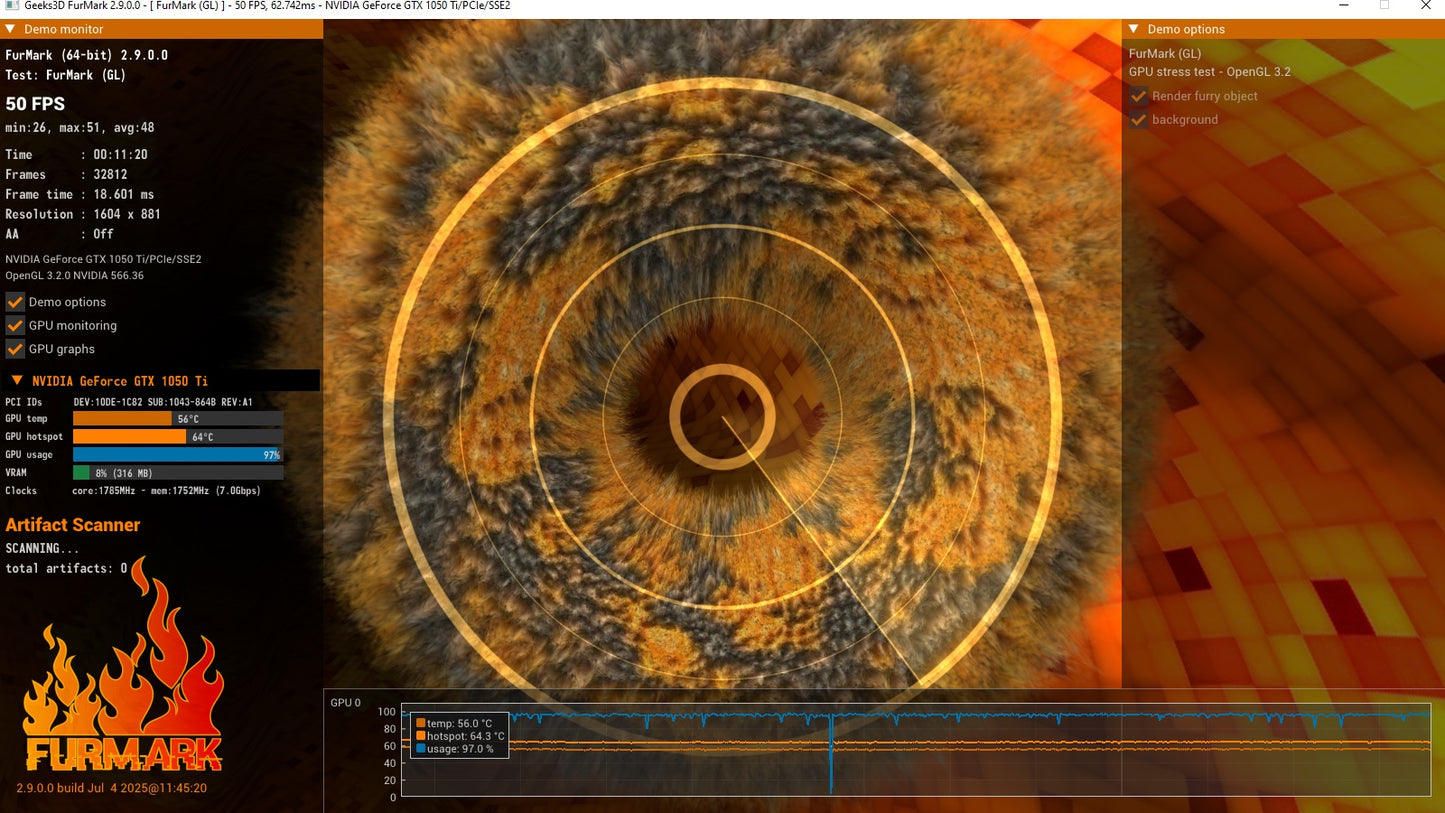Click the GPU usage bar showing 97%
The height and width of the screenshot is (813, 1445).
click(x=178, y=455)
